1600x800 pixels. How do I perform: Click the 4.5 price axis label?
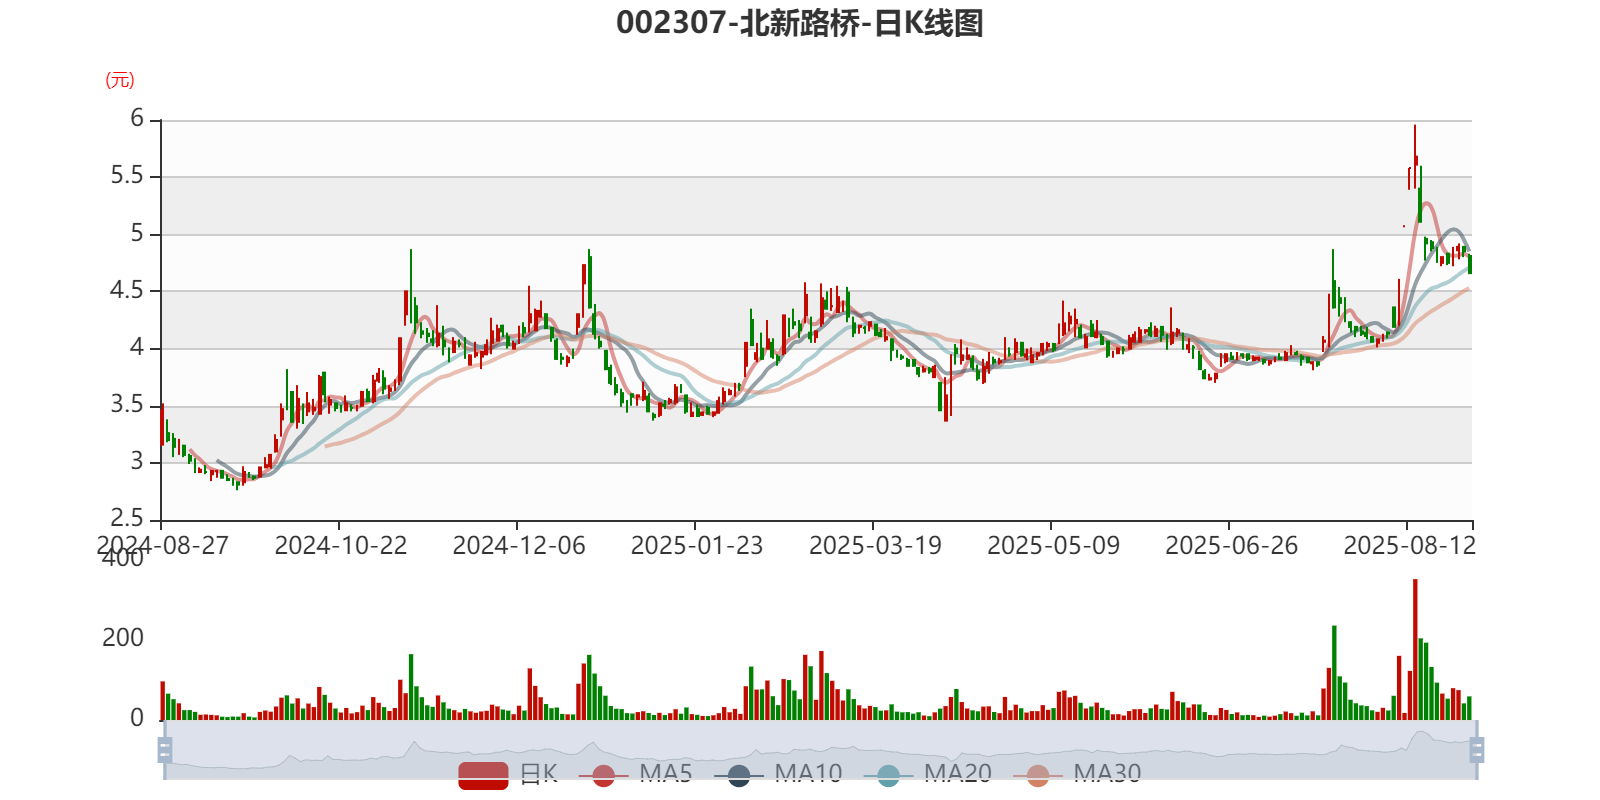point(127,291)
